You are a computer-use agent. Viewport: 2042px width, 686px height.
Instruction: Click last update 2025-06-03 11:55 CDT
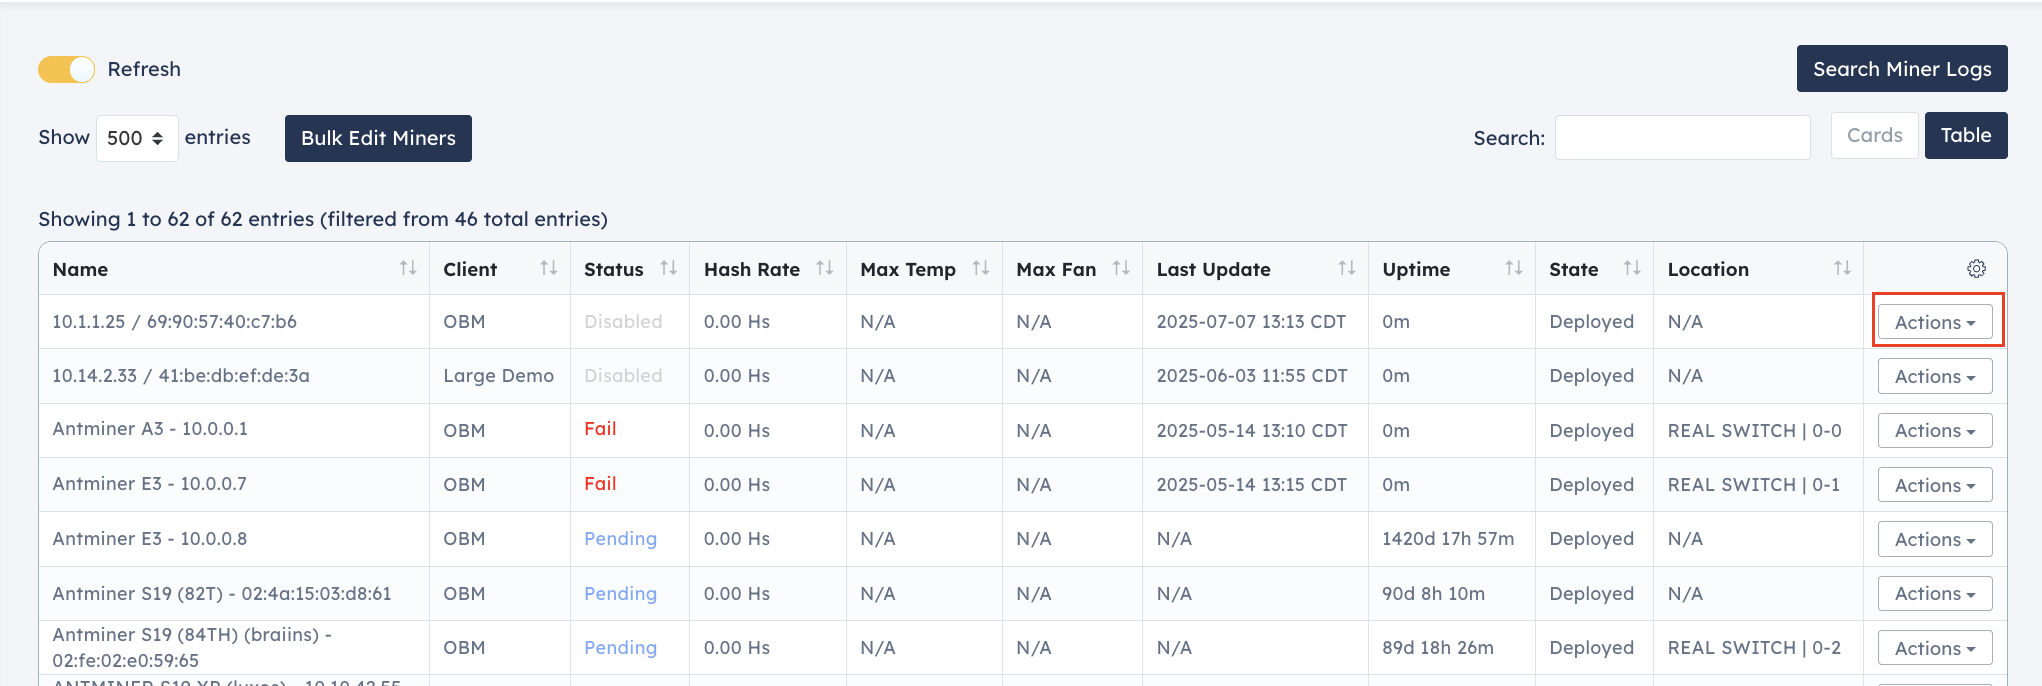tap(1252, 376)
